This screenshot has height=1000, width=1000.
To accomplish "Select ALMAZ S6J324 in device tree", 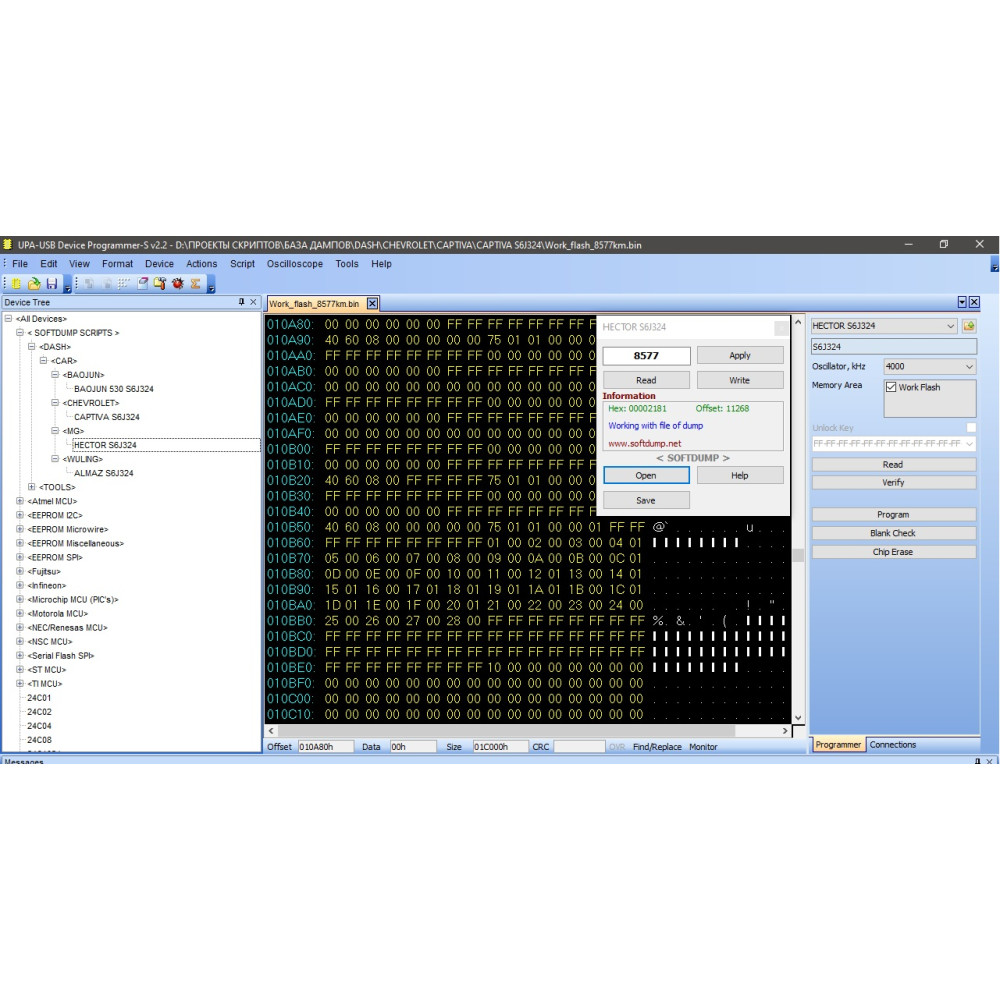I will 103,473.
